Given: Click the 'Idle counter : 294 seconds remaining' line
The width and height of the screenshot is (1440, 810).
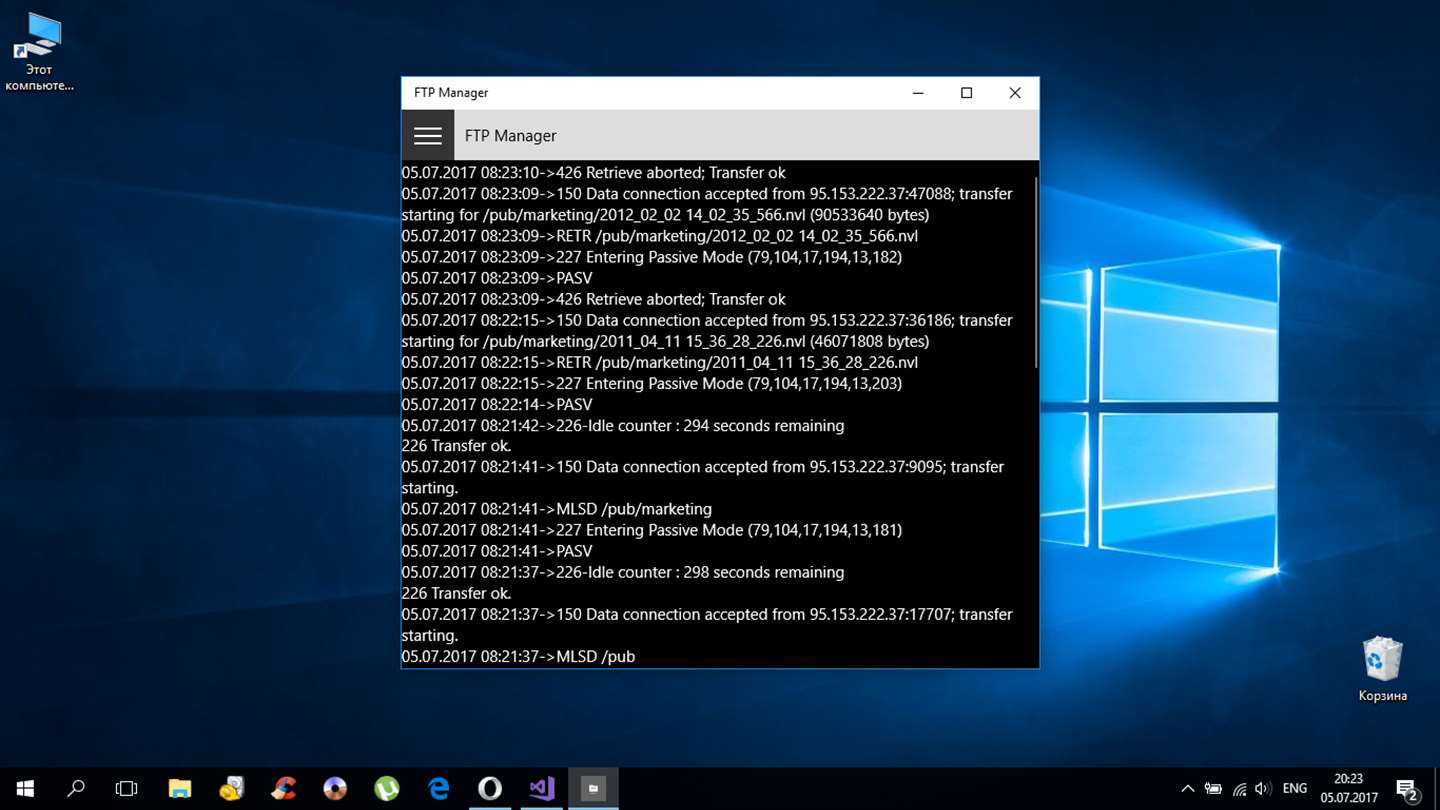Looking at the screenshot, I should click(x=623, y=425).
